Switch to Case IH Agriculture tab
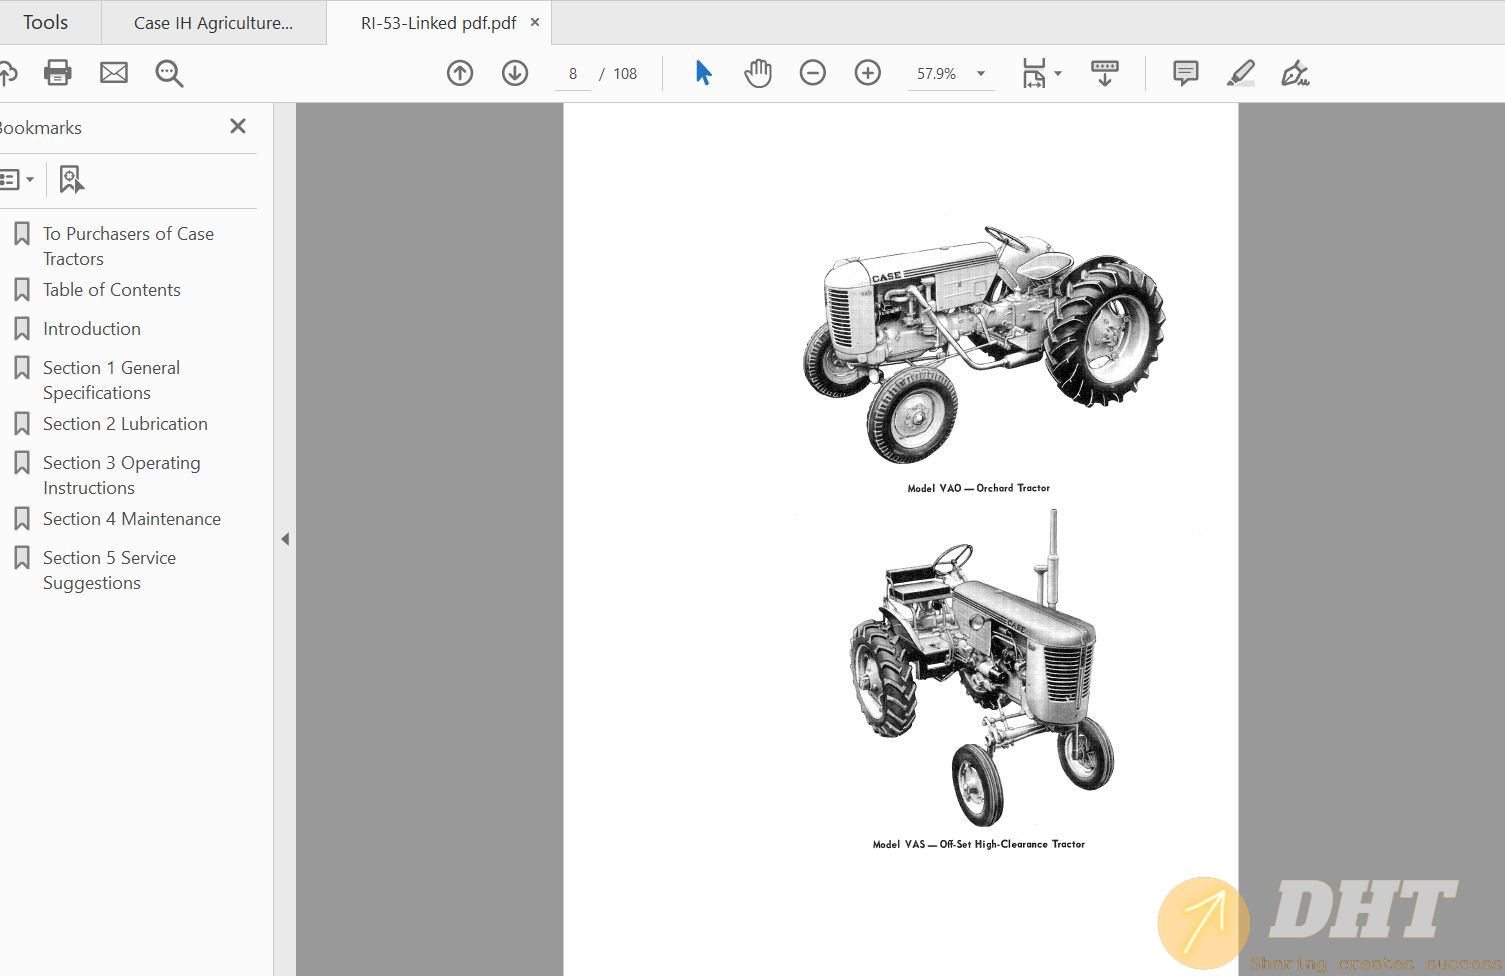Viewport: 1505px width, 976px height. [213, 23]
